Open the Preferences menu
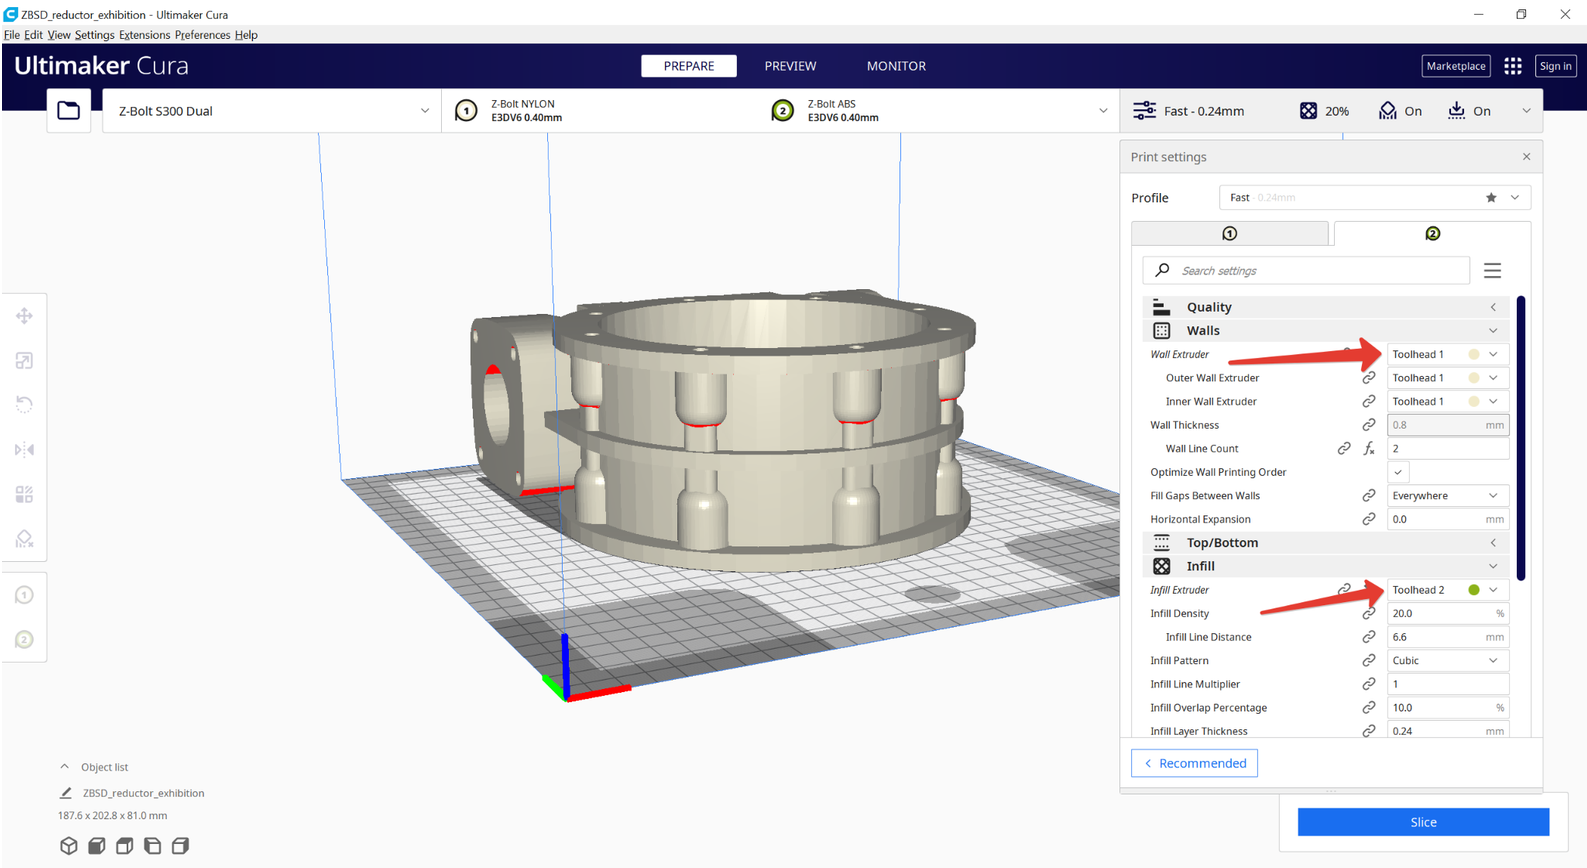The width and height of the screenshot is (1587, 868). coord(202,35)
